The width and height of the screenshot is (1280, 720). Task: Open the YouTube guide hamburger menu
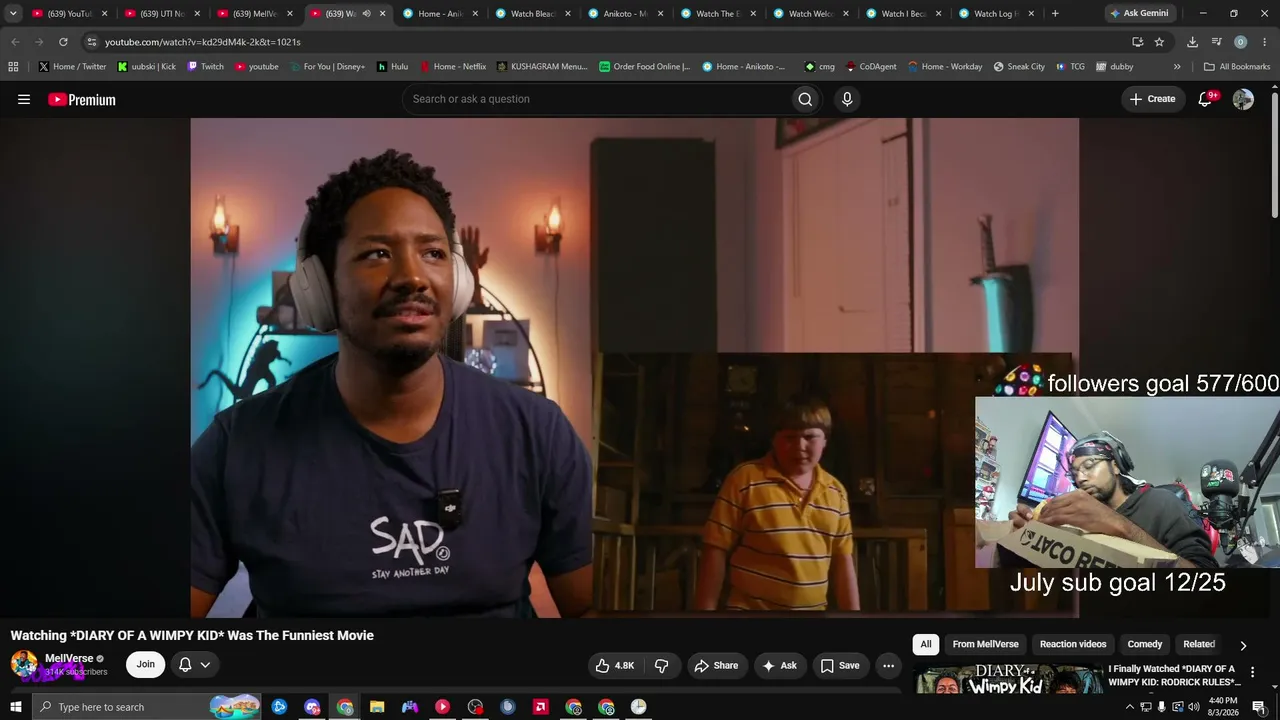(24, 99)
